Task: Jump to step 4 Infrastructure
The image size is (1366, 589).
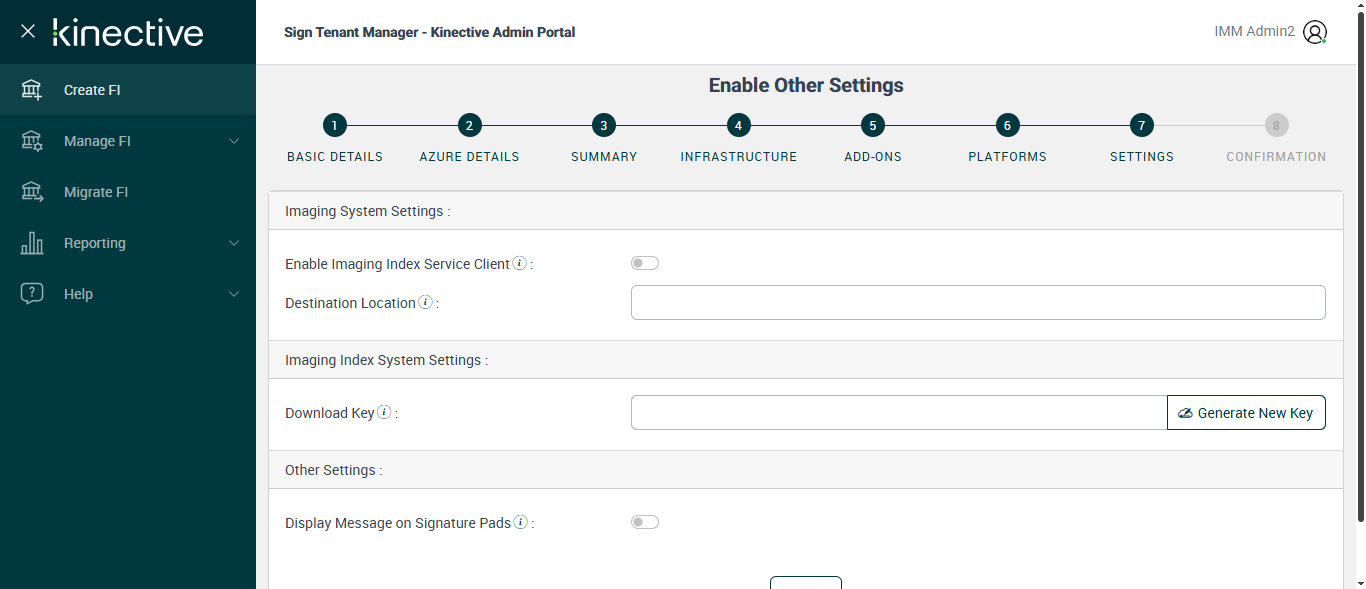Action: 738,126
